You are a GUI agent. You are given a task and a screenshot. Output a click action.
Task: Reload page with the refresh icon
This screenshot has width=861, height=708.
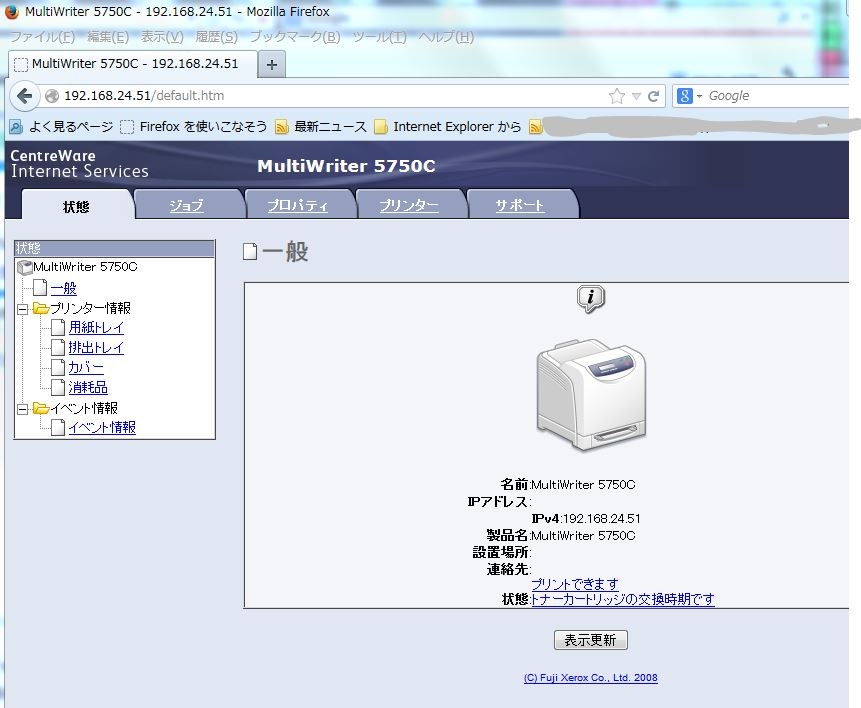653,96
